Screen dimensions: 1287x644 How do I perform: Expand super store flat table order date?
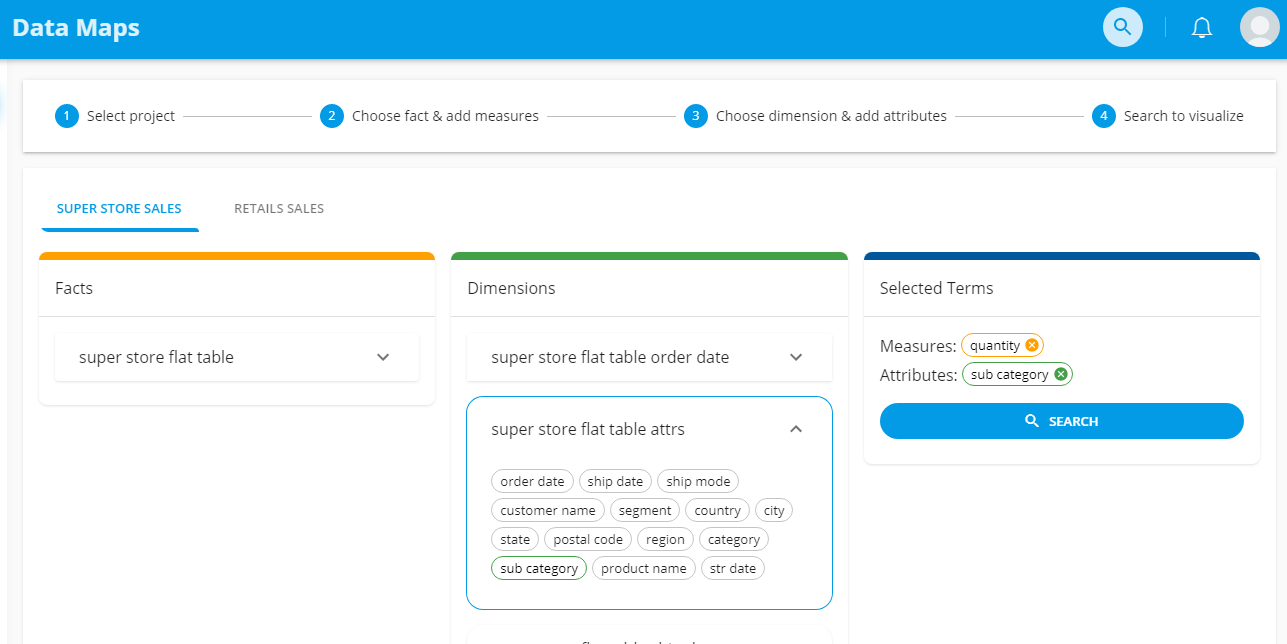tap(649, 357)
